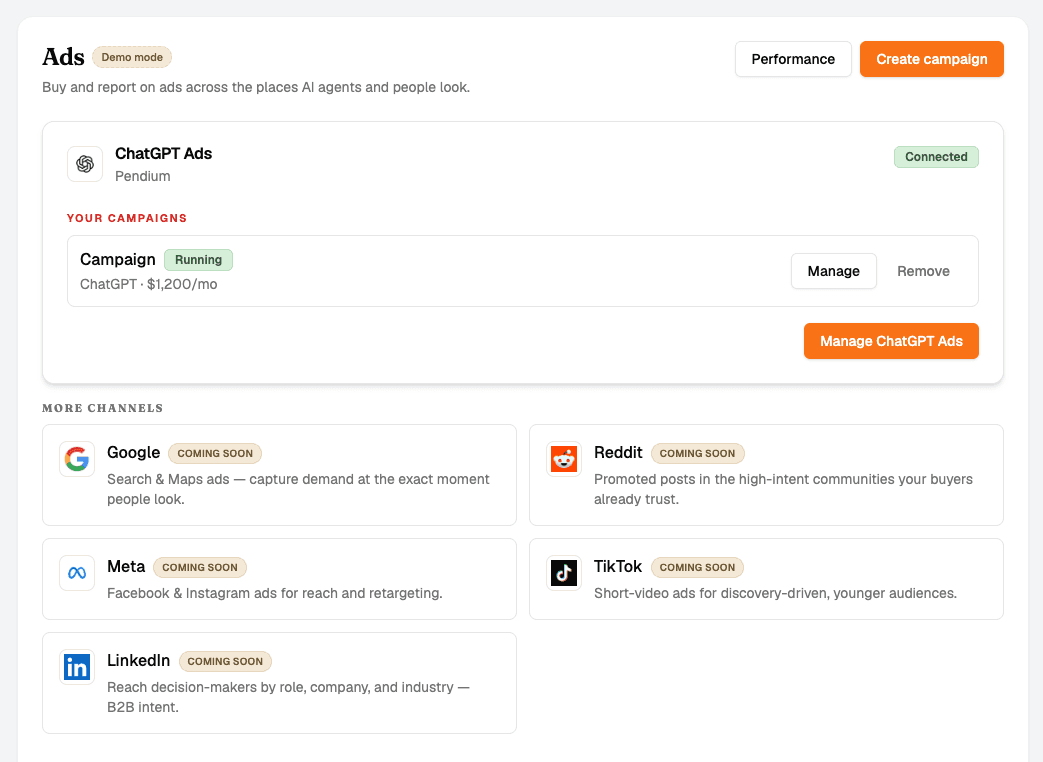Manage the running ChatGPT campaign
Viewport: 1043px width, 762px height.
[833, 271]
